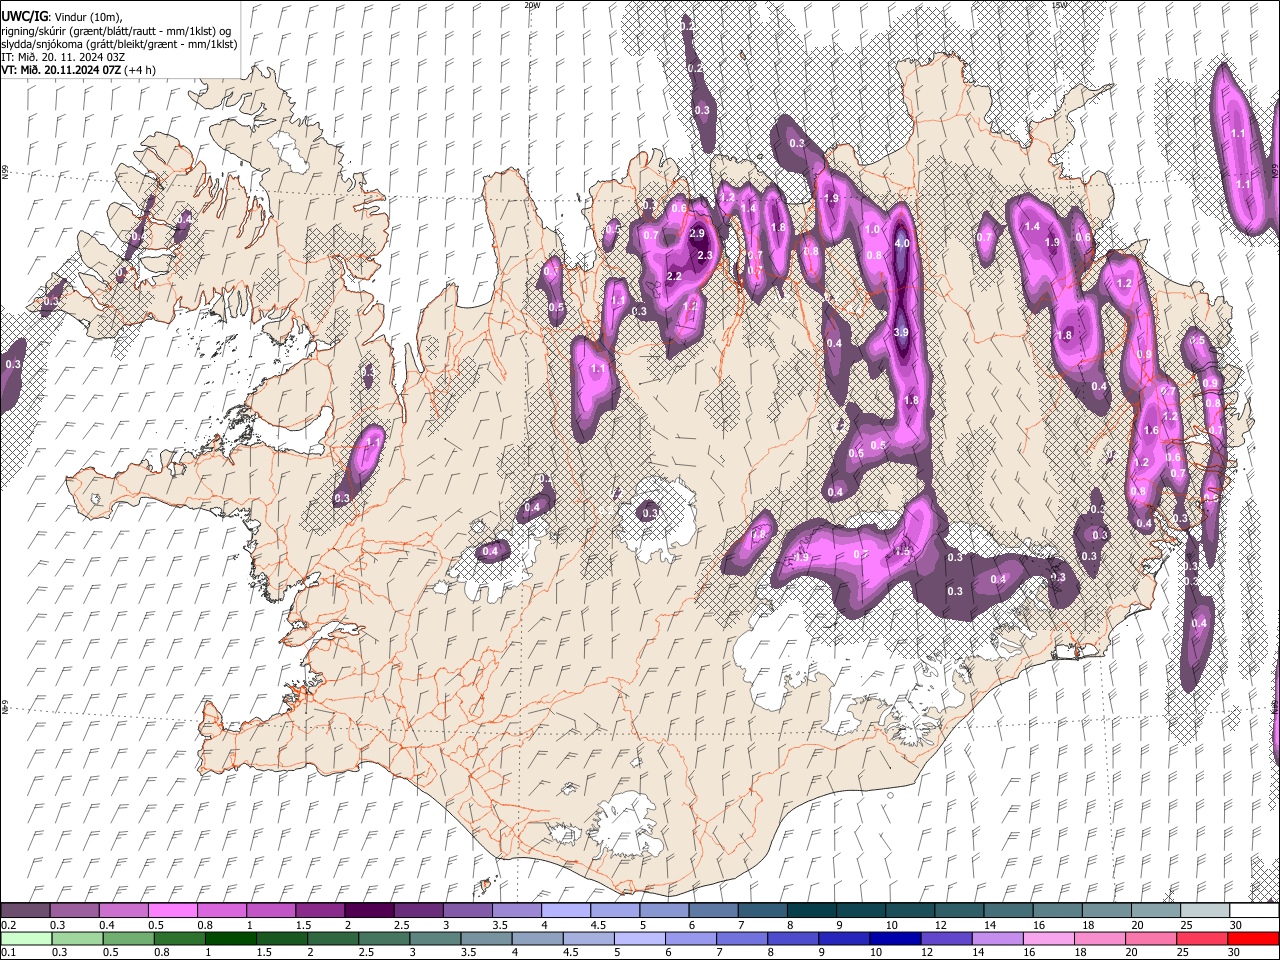Pick the dark teal swatch between 9 and 10
Screen dimensions: 1280x960
[860, 910]
